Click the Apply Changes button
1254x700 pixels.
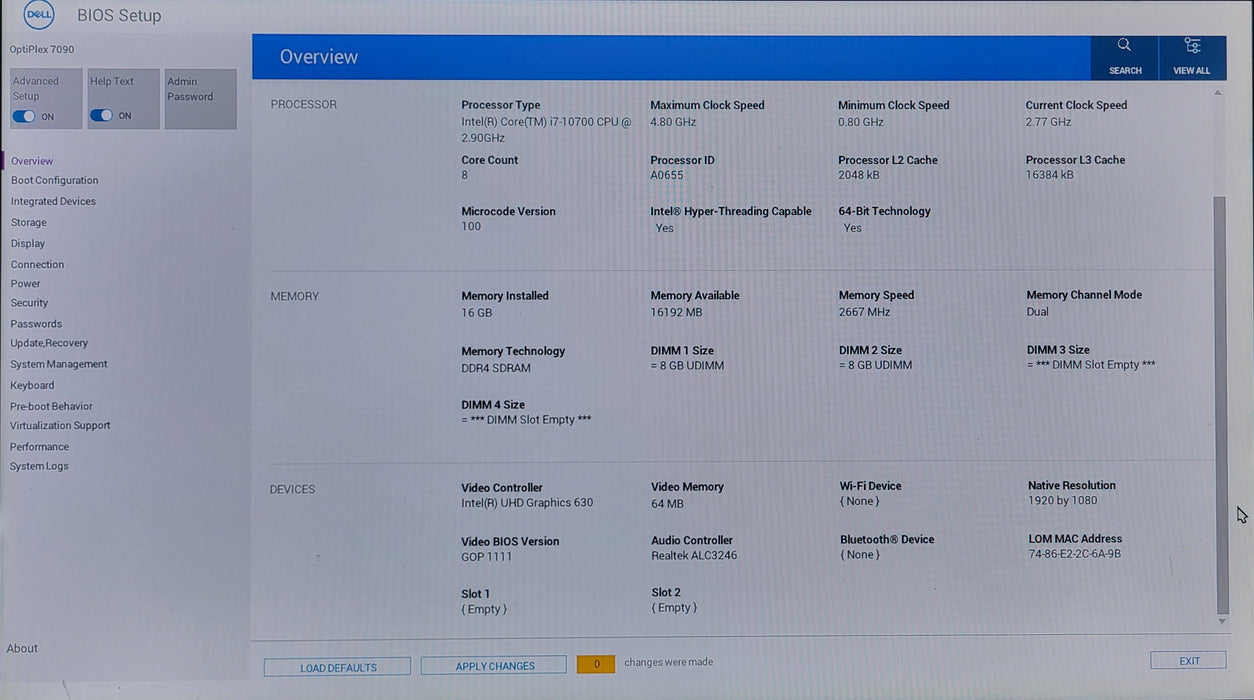[495, 666]
